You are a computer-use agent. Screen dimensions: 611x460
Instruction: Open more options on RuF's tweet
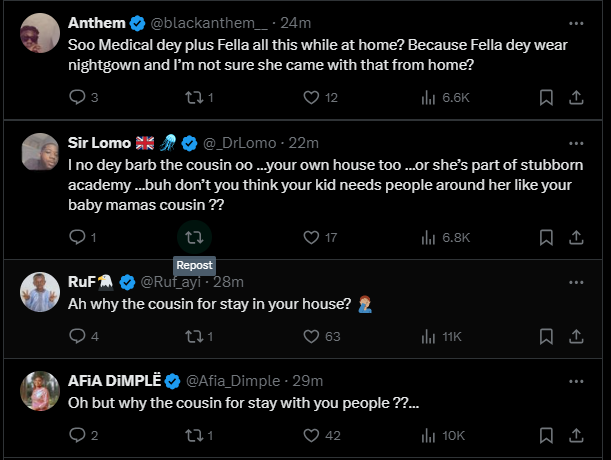pos(576,281)
